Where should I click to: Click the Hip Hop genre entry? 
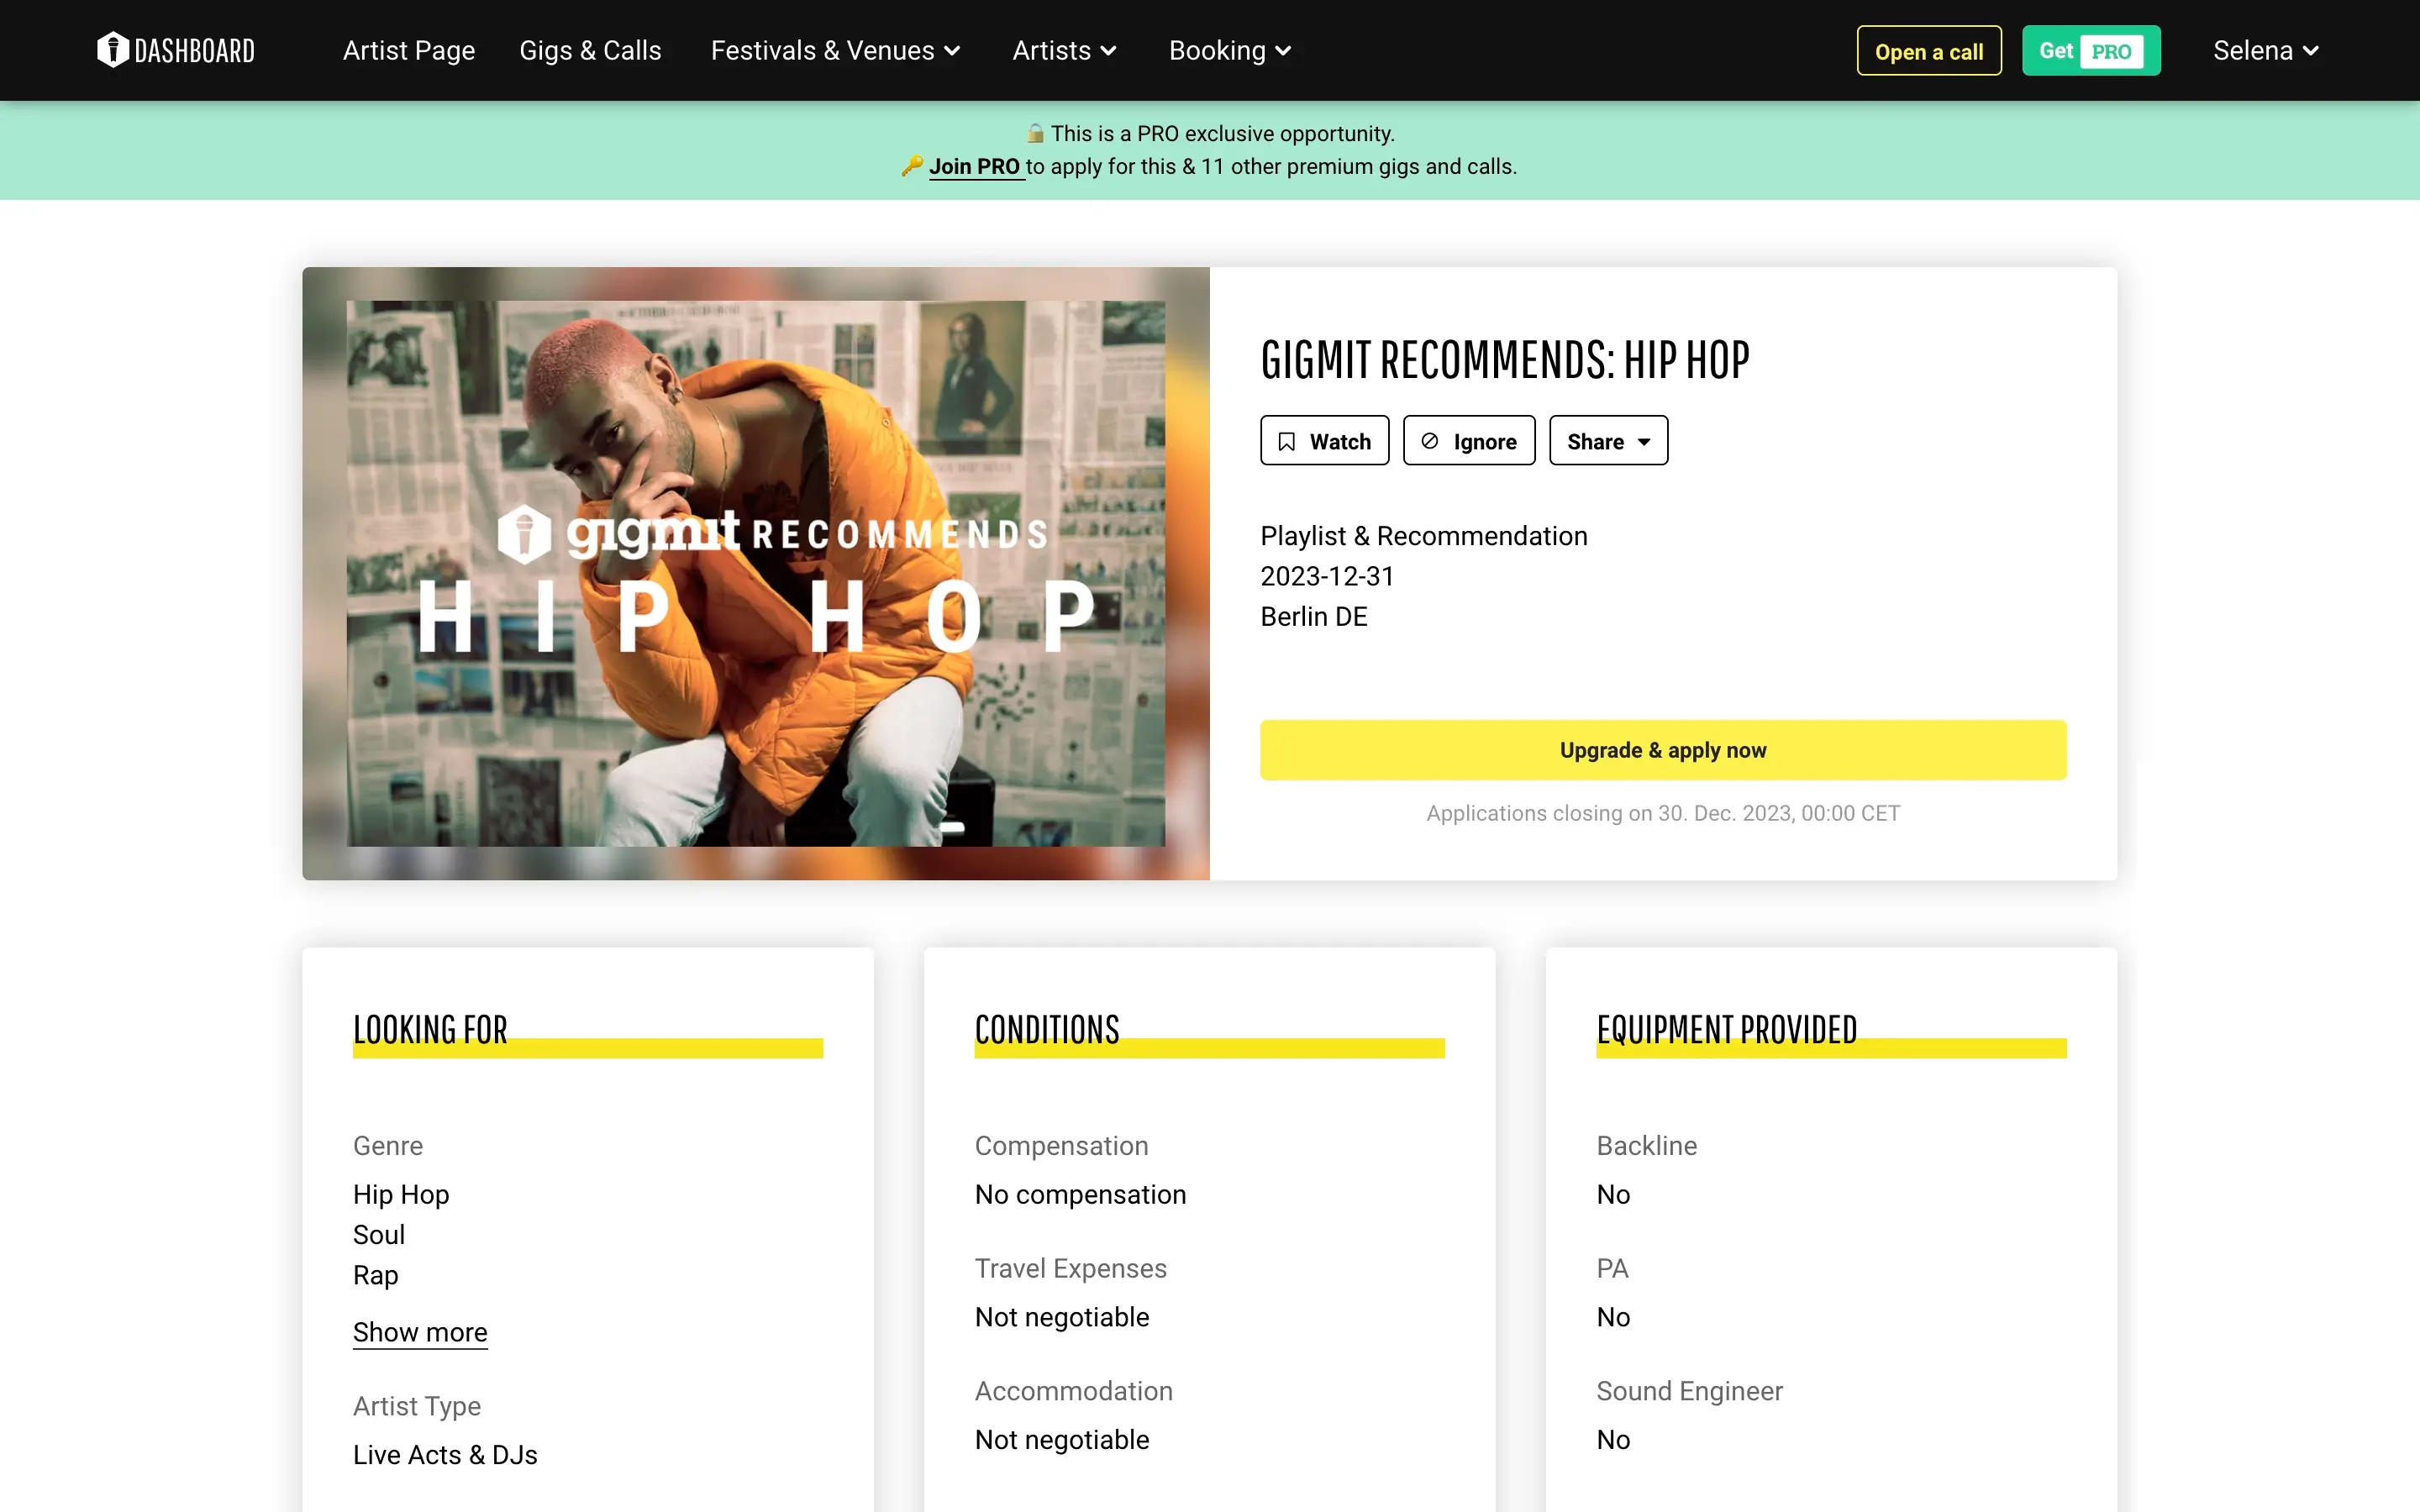click(x=401, y=1194)
